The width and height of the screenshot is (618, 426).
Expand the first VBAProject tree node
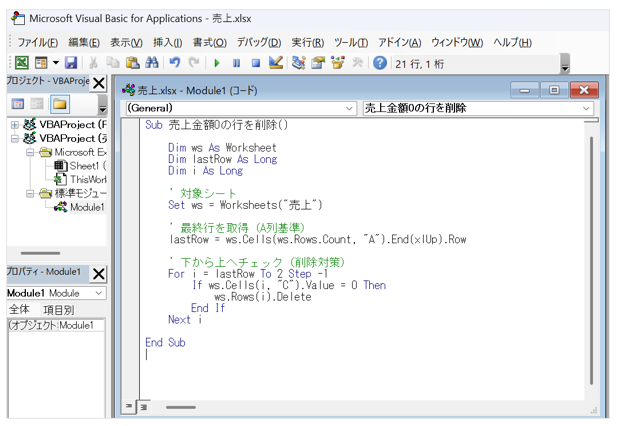(15, 125)
